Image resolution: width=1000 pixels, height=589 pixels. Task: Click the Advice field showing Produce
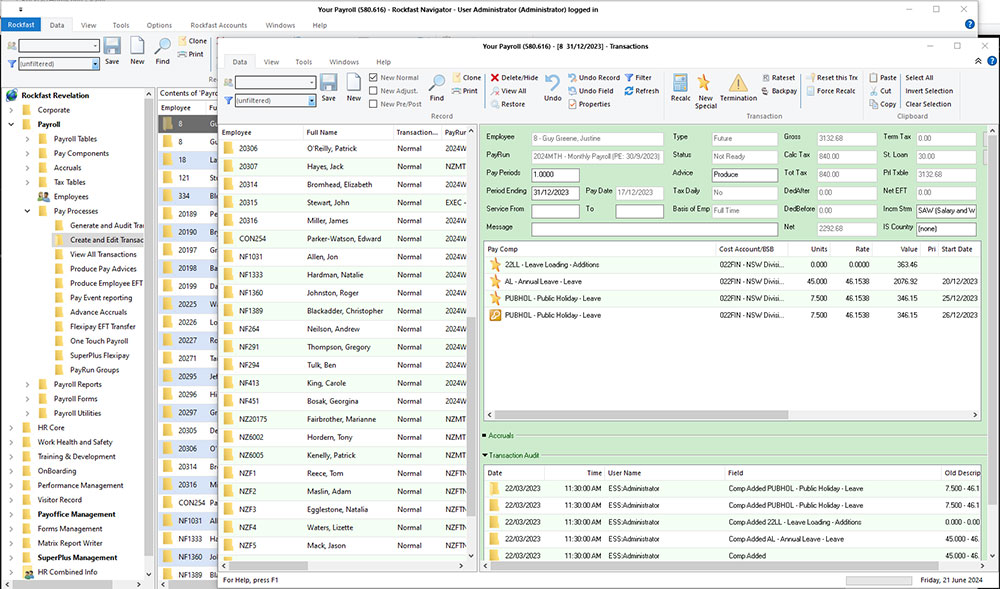(x=745, y=175)
